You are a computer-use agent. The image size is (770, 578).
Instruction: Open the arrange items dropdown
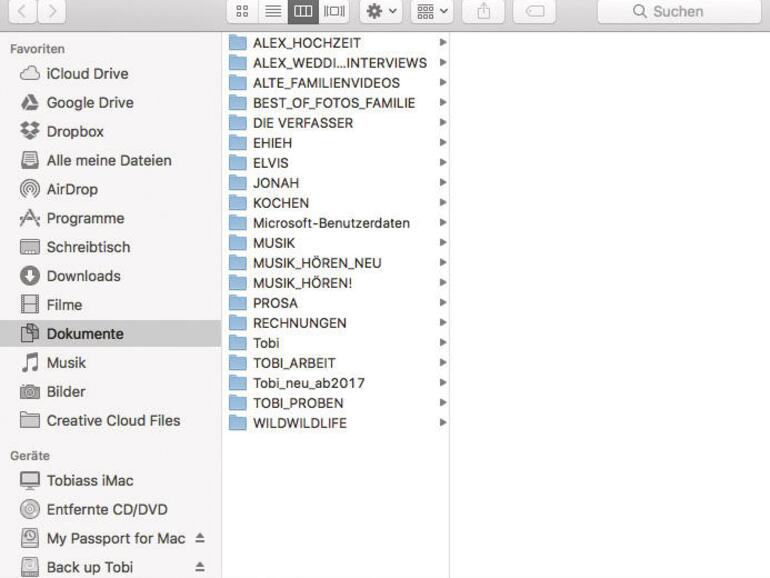(x=432, y=11)
